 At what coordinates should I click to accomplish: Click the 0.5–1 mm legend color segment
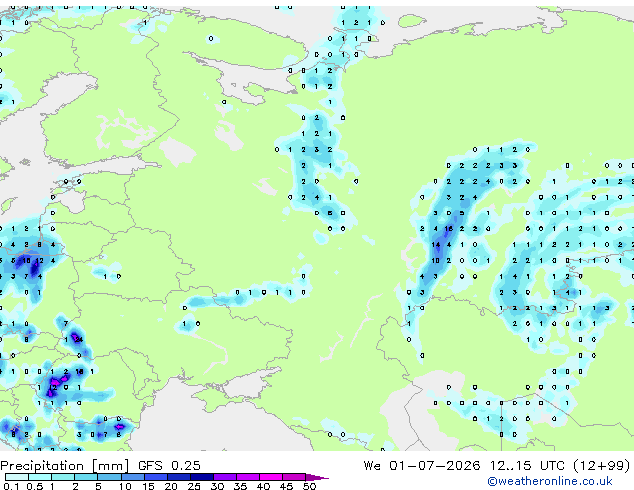pyautogui.click(x=40, y=477)
